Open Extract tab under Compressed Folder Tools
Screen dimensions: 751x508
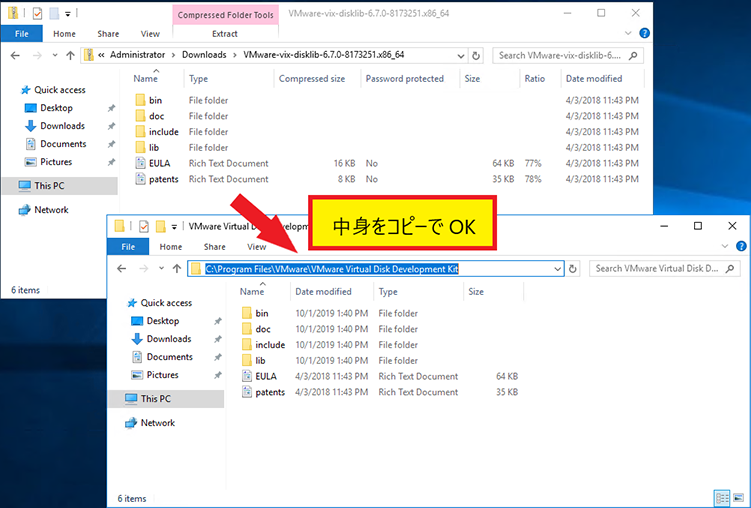pos(225,34)
